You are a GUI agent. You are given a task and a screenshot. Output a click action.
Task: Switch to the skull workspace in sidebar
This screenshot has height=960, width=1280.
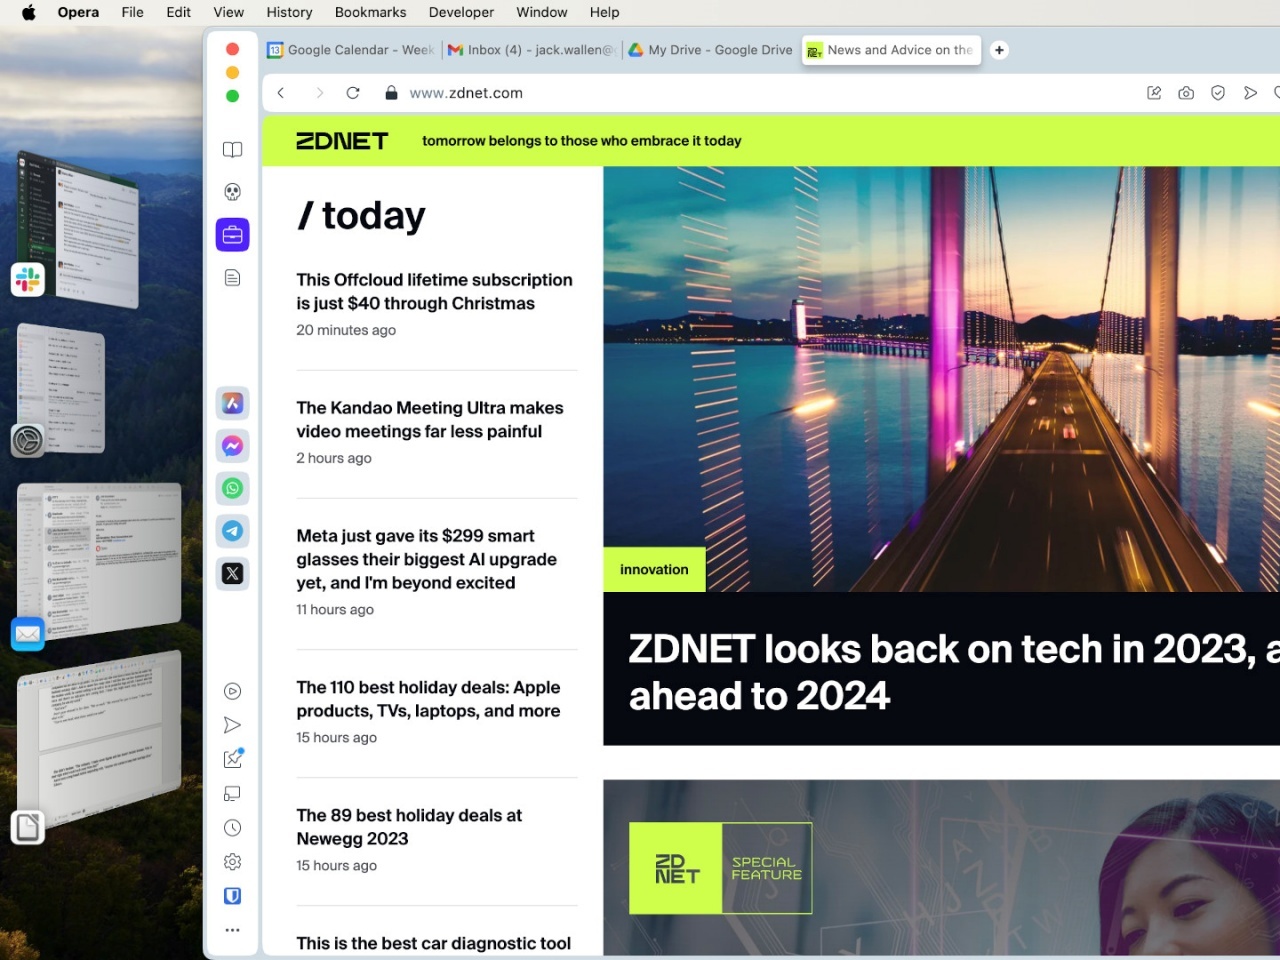[232, 192]
